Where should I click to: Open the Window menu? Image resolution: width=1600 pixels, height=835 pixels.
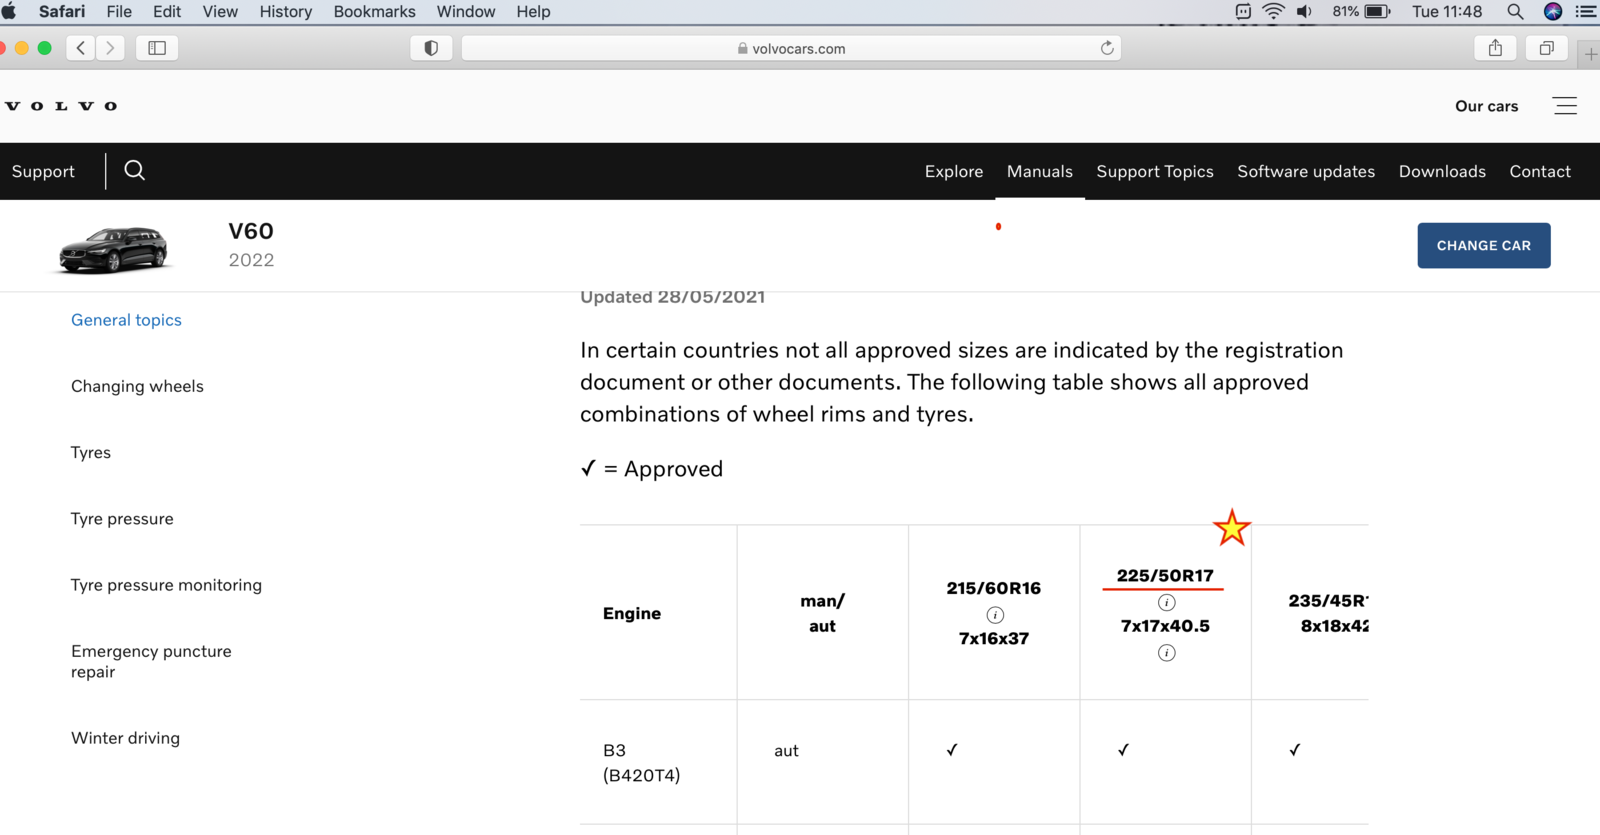[x=466, y=12]
